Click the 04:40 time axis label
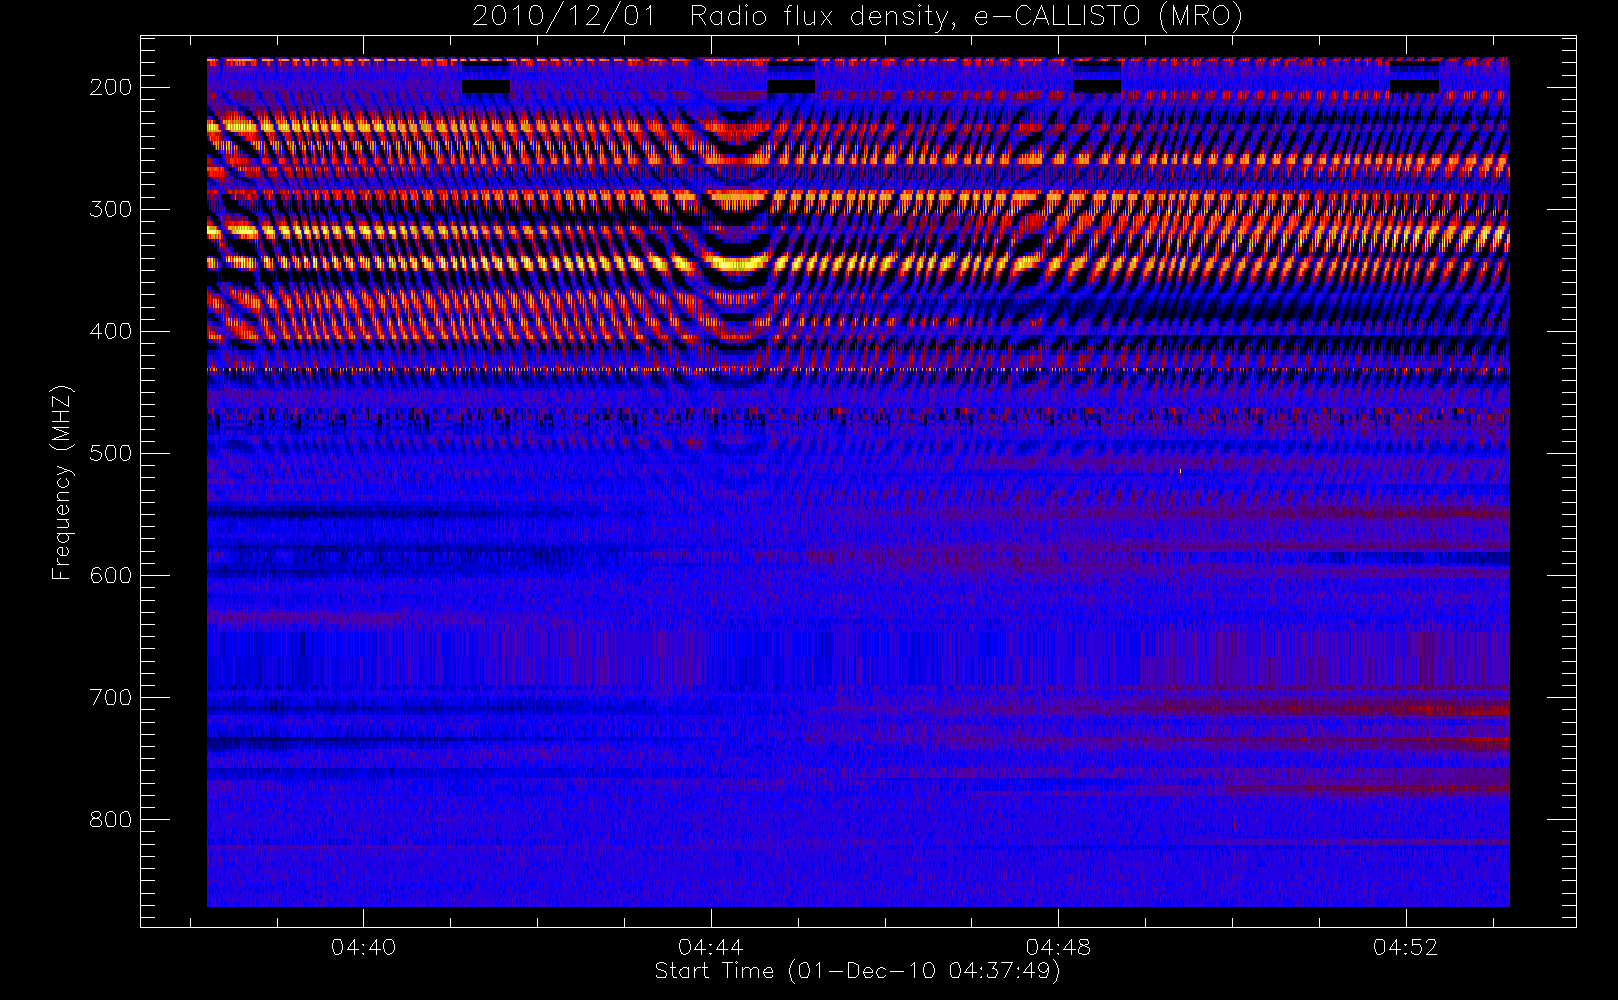The image size is (1618, 1000). point(363,946)
